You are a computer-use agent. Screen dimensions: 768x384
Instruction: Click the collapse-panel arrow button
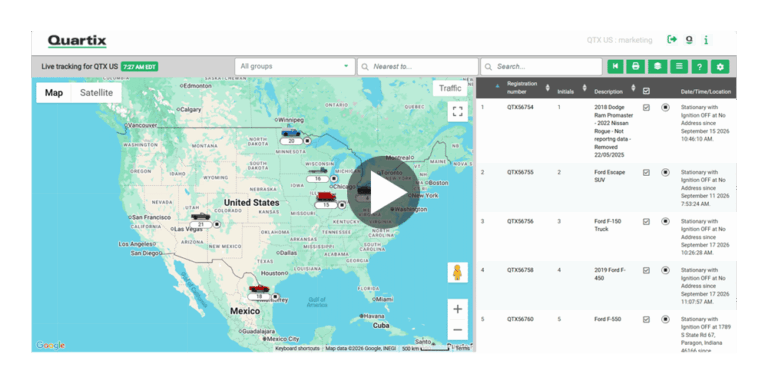point(615,67)
